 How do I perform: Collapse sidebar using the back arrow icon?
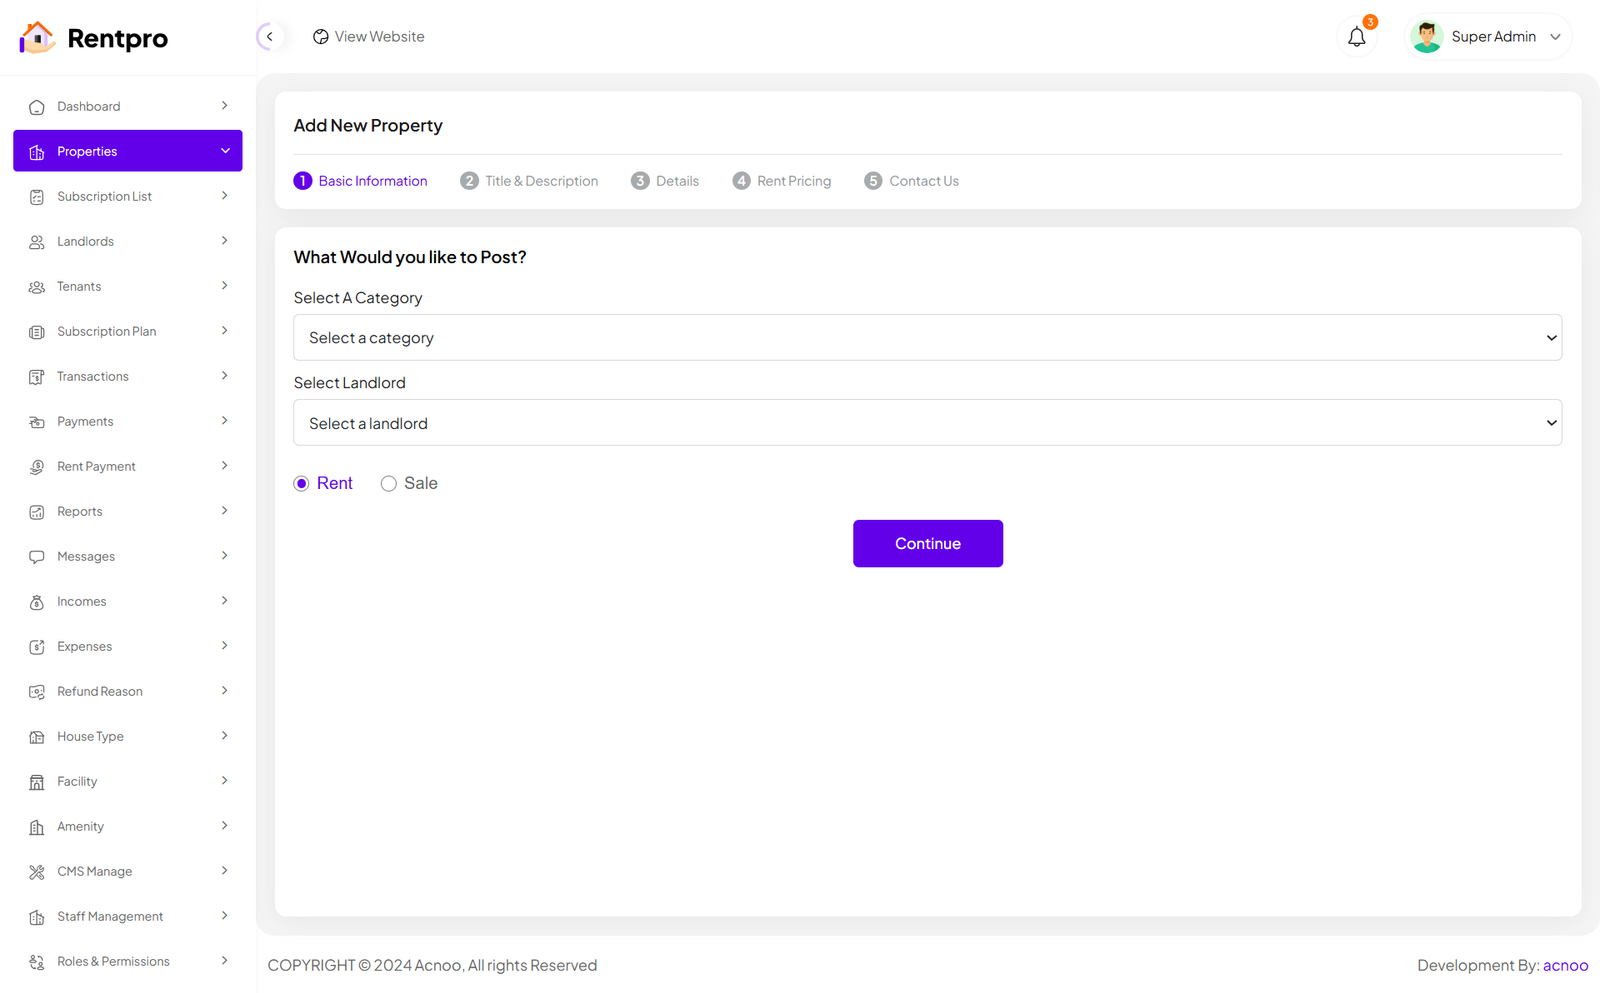[269, 37]
